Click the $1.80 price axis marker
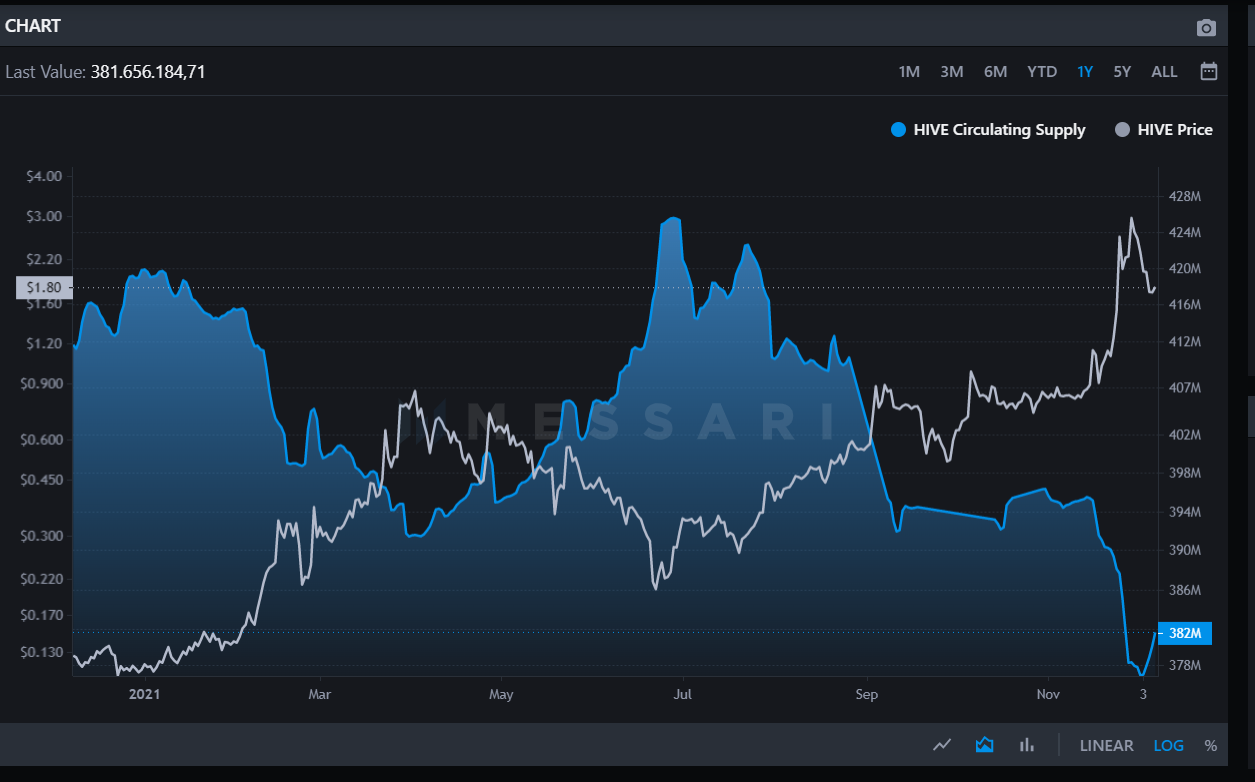Screen dimensions: 1255x782 42,288
